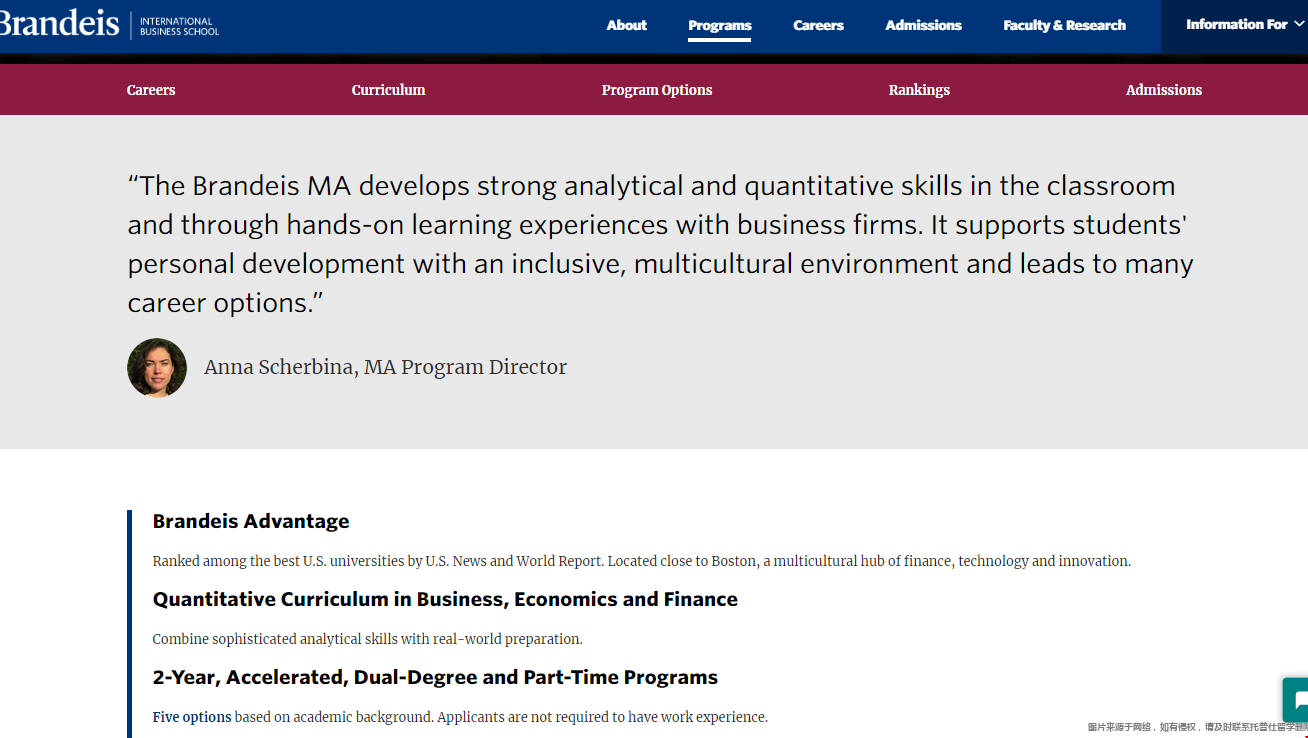This screenshot has height=738, width=1308.
Task: Click the 2-Year, Accelerated, Dual-Degree heading
Action: 435,677
